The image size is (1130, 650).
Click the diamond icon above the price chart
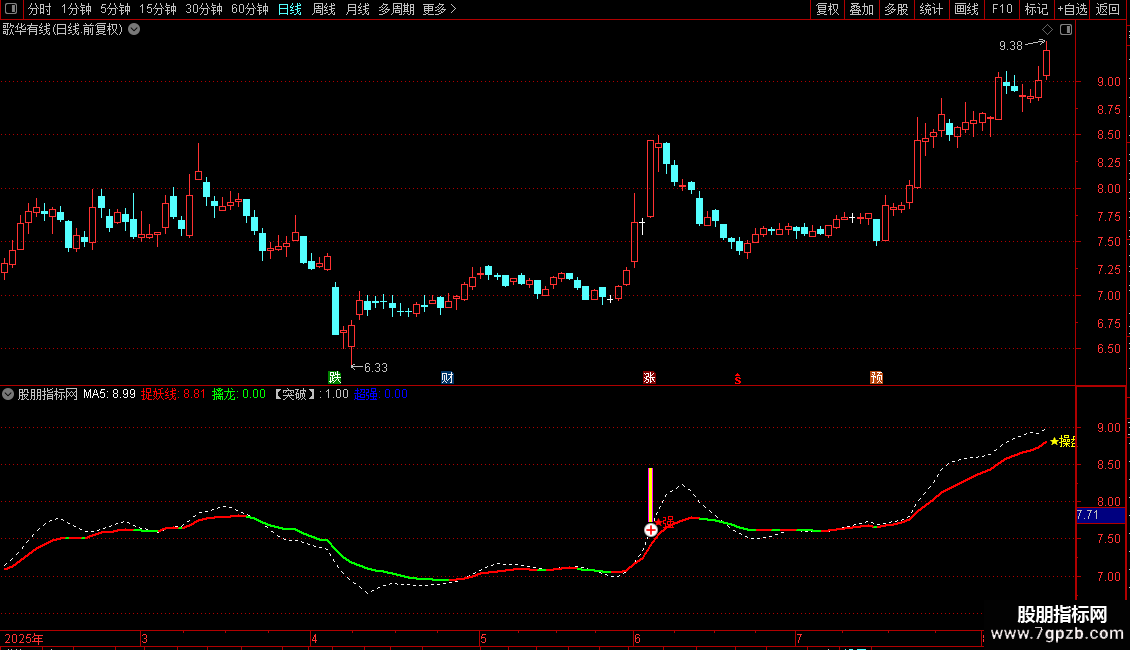[x=1047, y=30]
